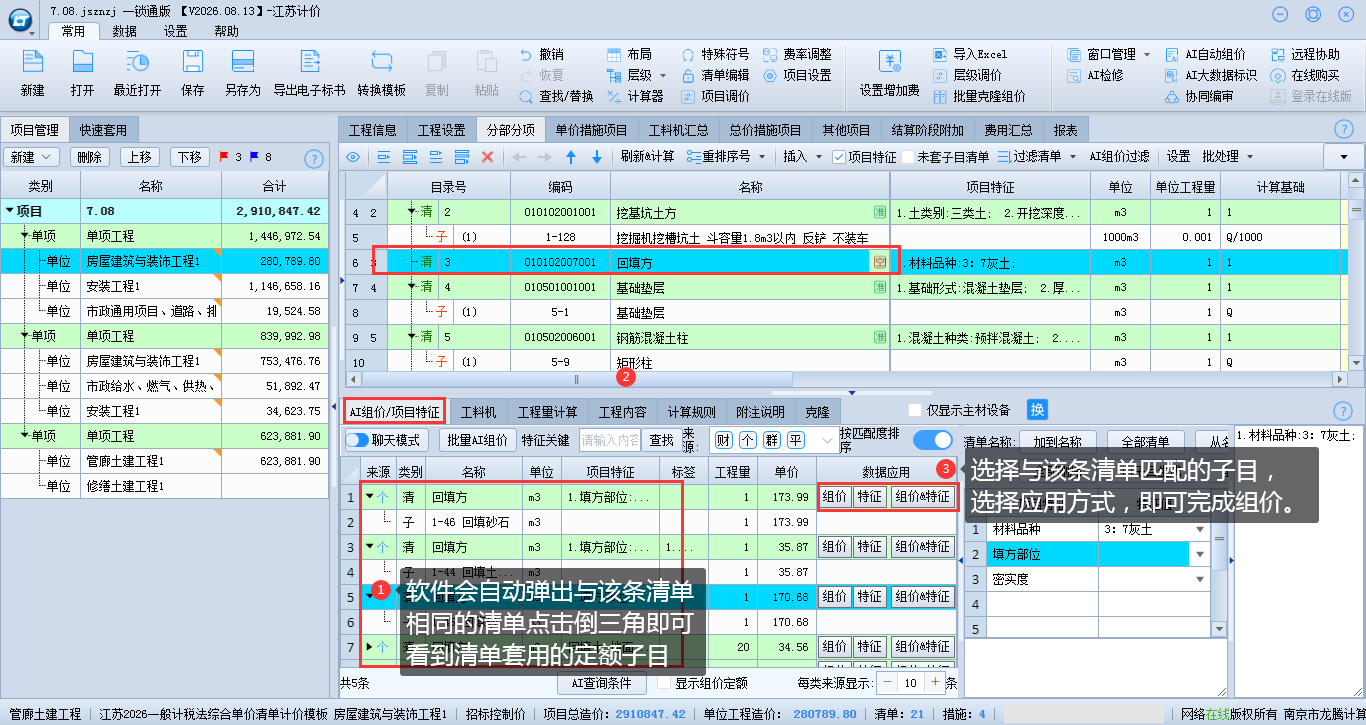Open the 层级 dropdown in ribbon
This screenshot has width=1366, height=725.
click(661, 75)
